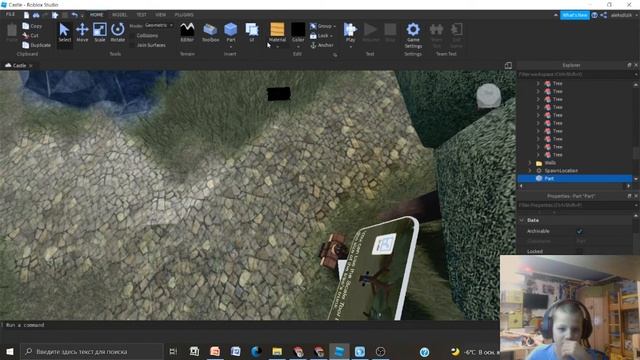Screen dimensions: 640x360
Task: Click the Paste clipboard icon
Action: tap(12, 32)
